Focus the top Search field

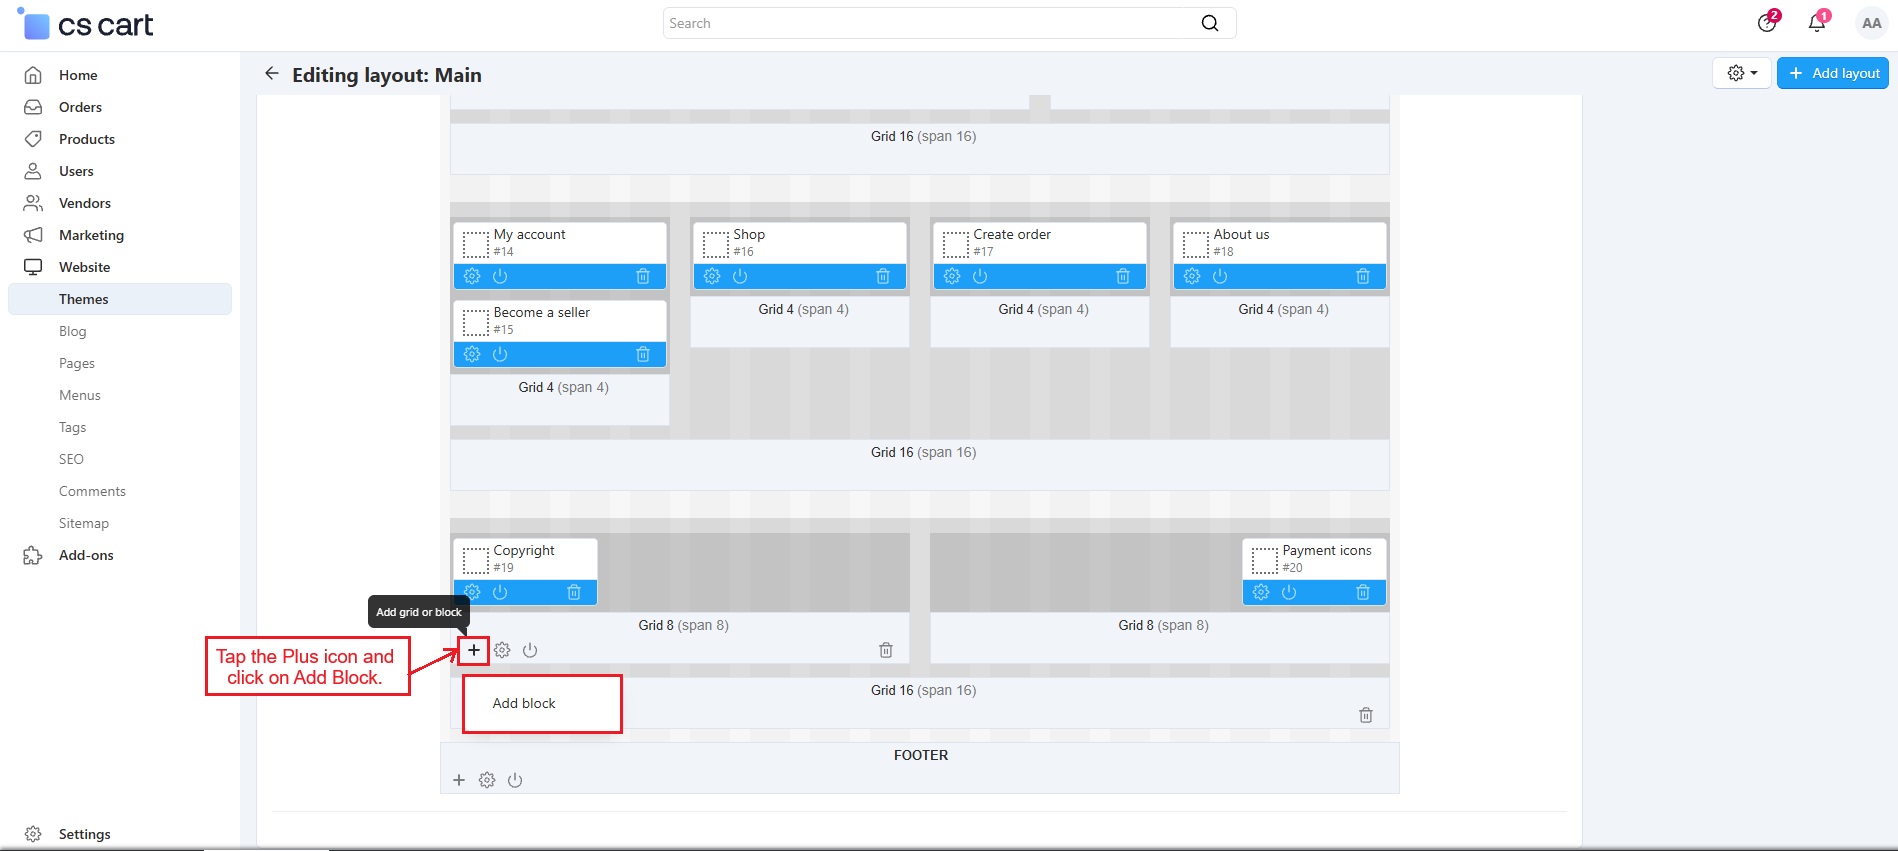click(x=930, y=23)
